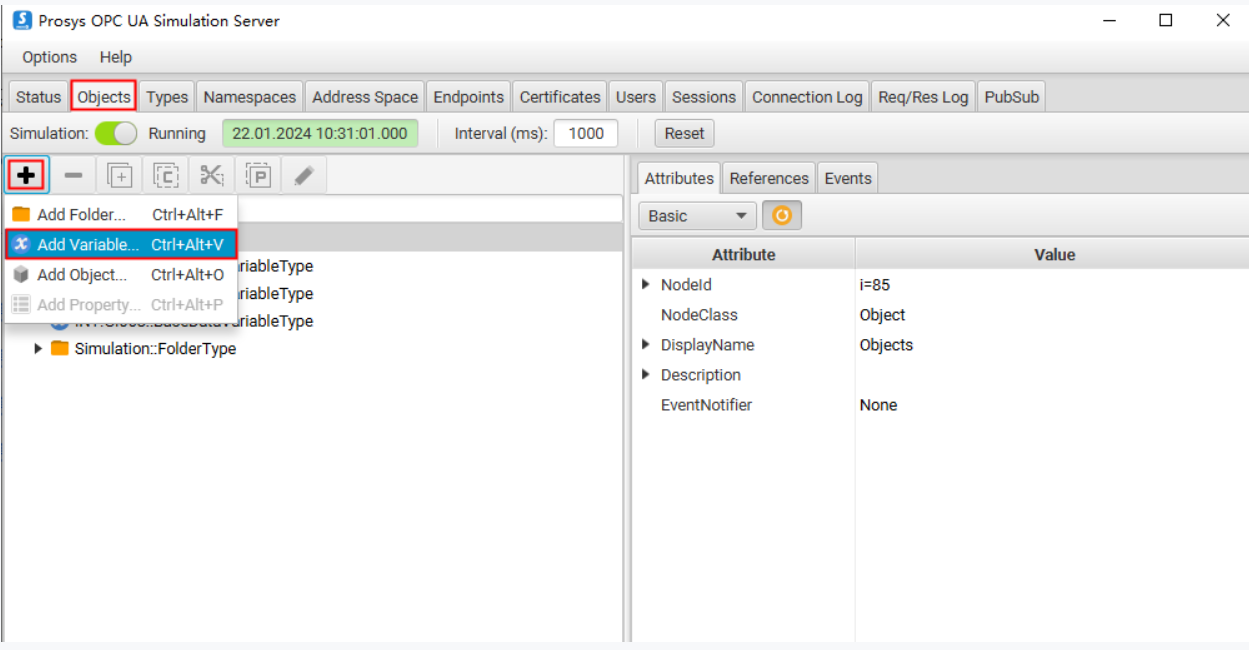Screen dimensions: 1249x650
Task: Open the References tab
Action: (x=768, y=178)
